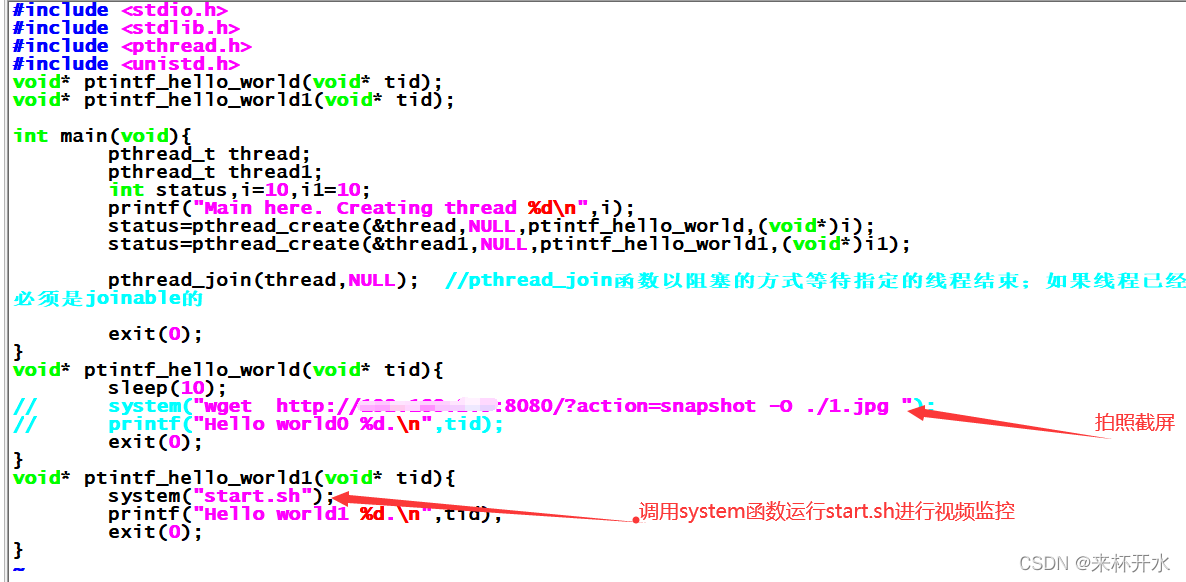Click the vim tilde empty-line marker
The height and width of the screenshot is (582, 1186).
coord(19,568)
